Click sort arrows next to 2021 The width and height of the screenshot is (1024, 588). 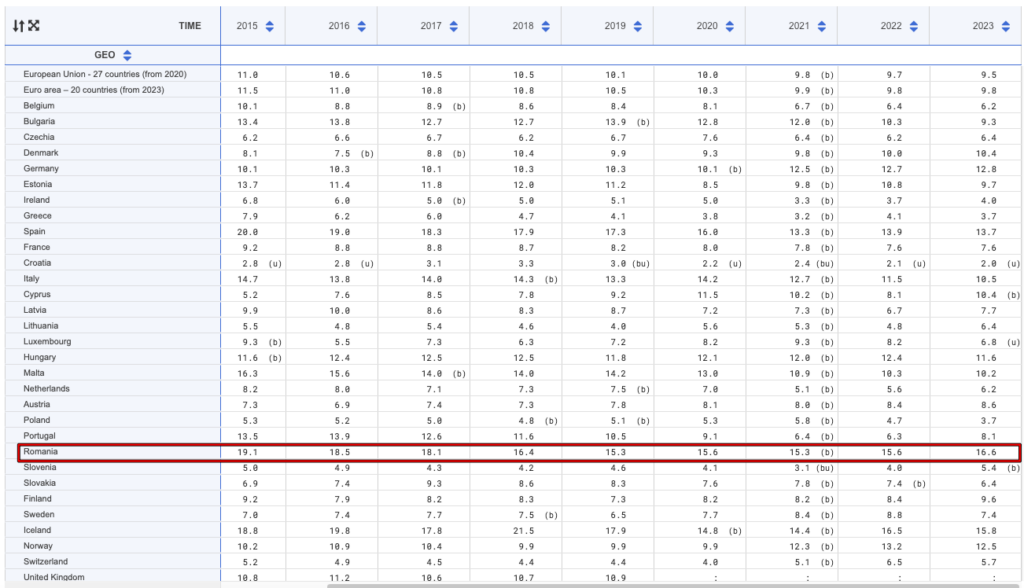pyautogui.click(x=821, y=26)
